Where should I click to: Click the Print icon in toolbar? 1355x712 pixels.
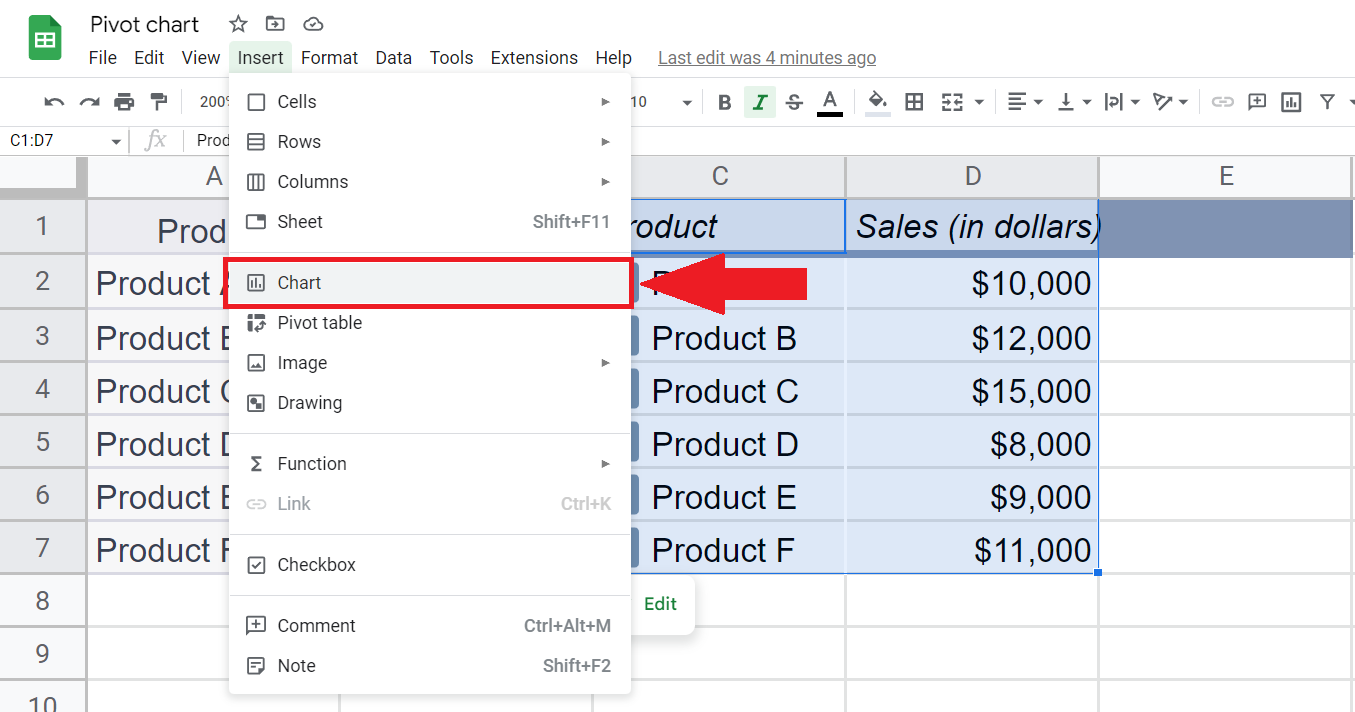point(124,102)
